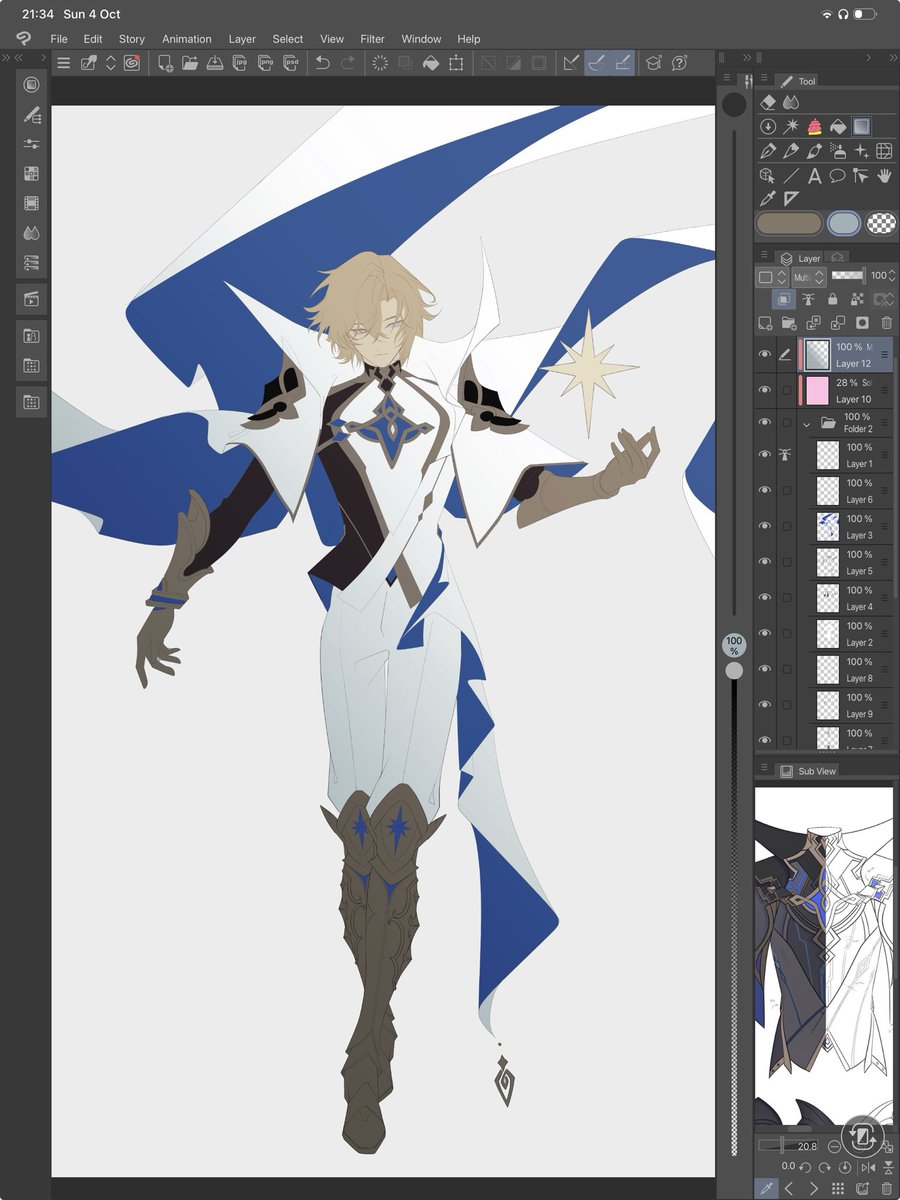Select the Ruler triangle tool
Image resolution: width=900 pixels, height=1200 pixels.
(791, 199)
